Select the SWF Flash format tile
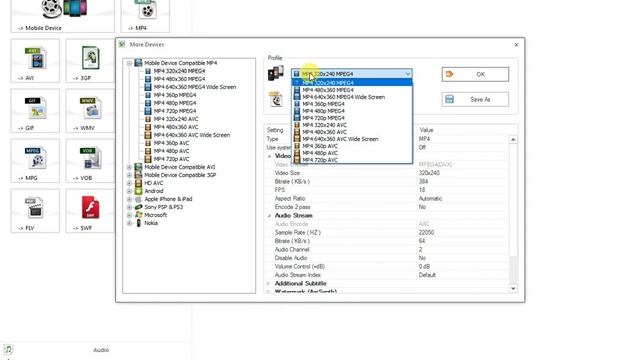This screenshot has height=360, width=640. (x=90, y=211)
